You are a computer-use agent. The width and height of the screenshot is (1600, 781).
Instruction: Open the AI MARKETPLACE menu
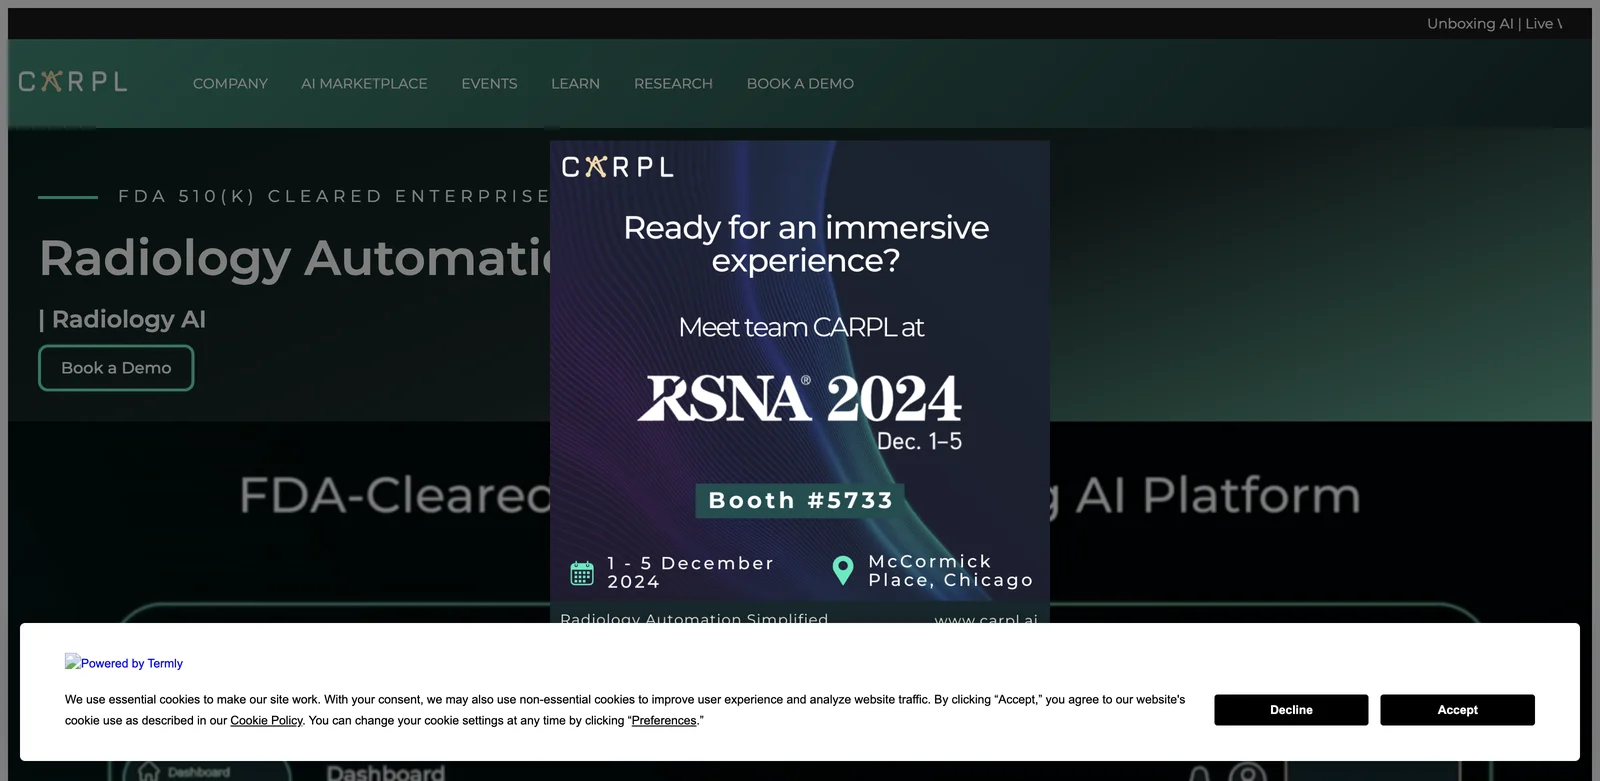point(364,84)
